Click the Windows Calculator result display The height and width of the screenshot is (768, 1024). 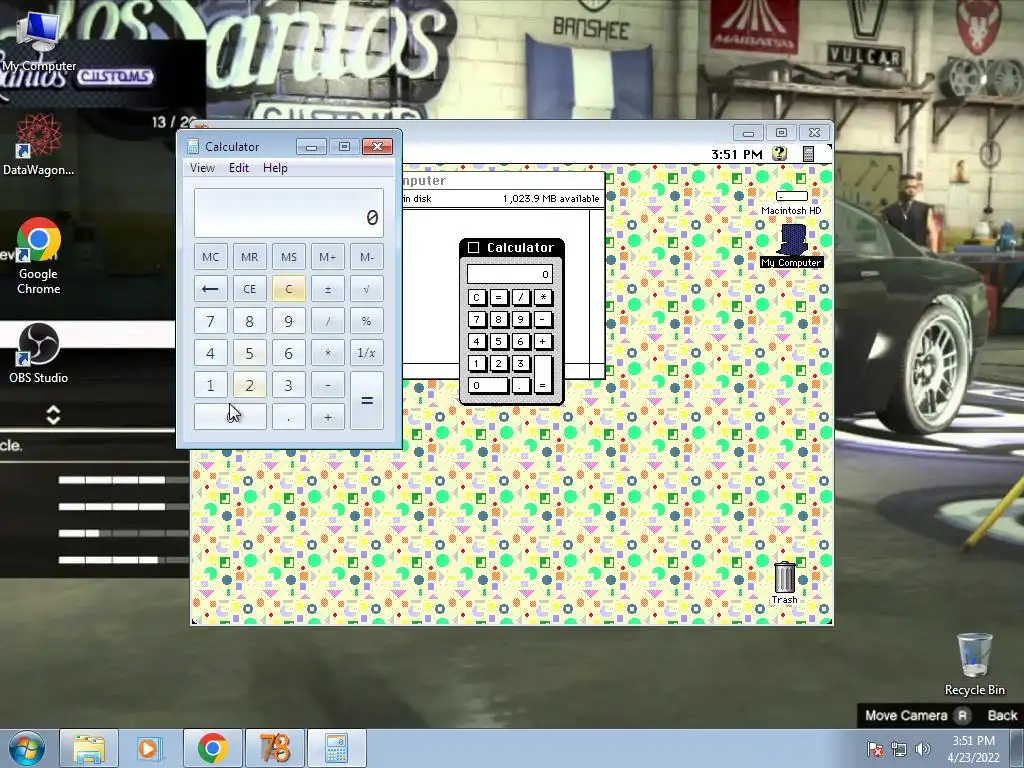pyautogui.click(x=289, y=213)
